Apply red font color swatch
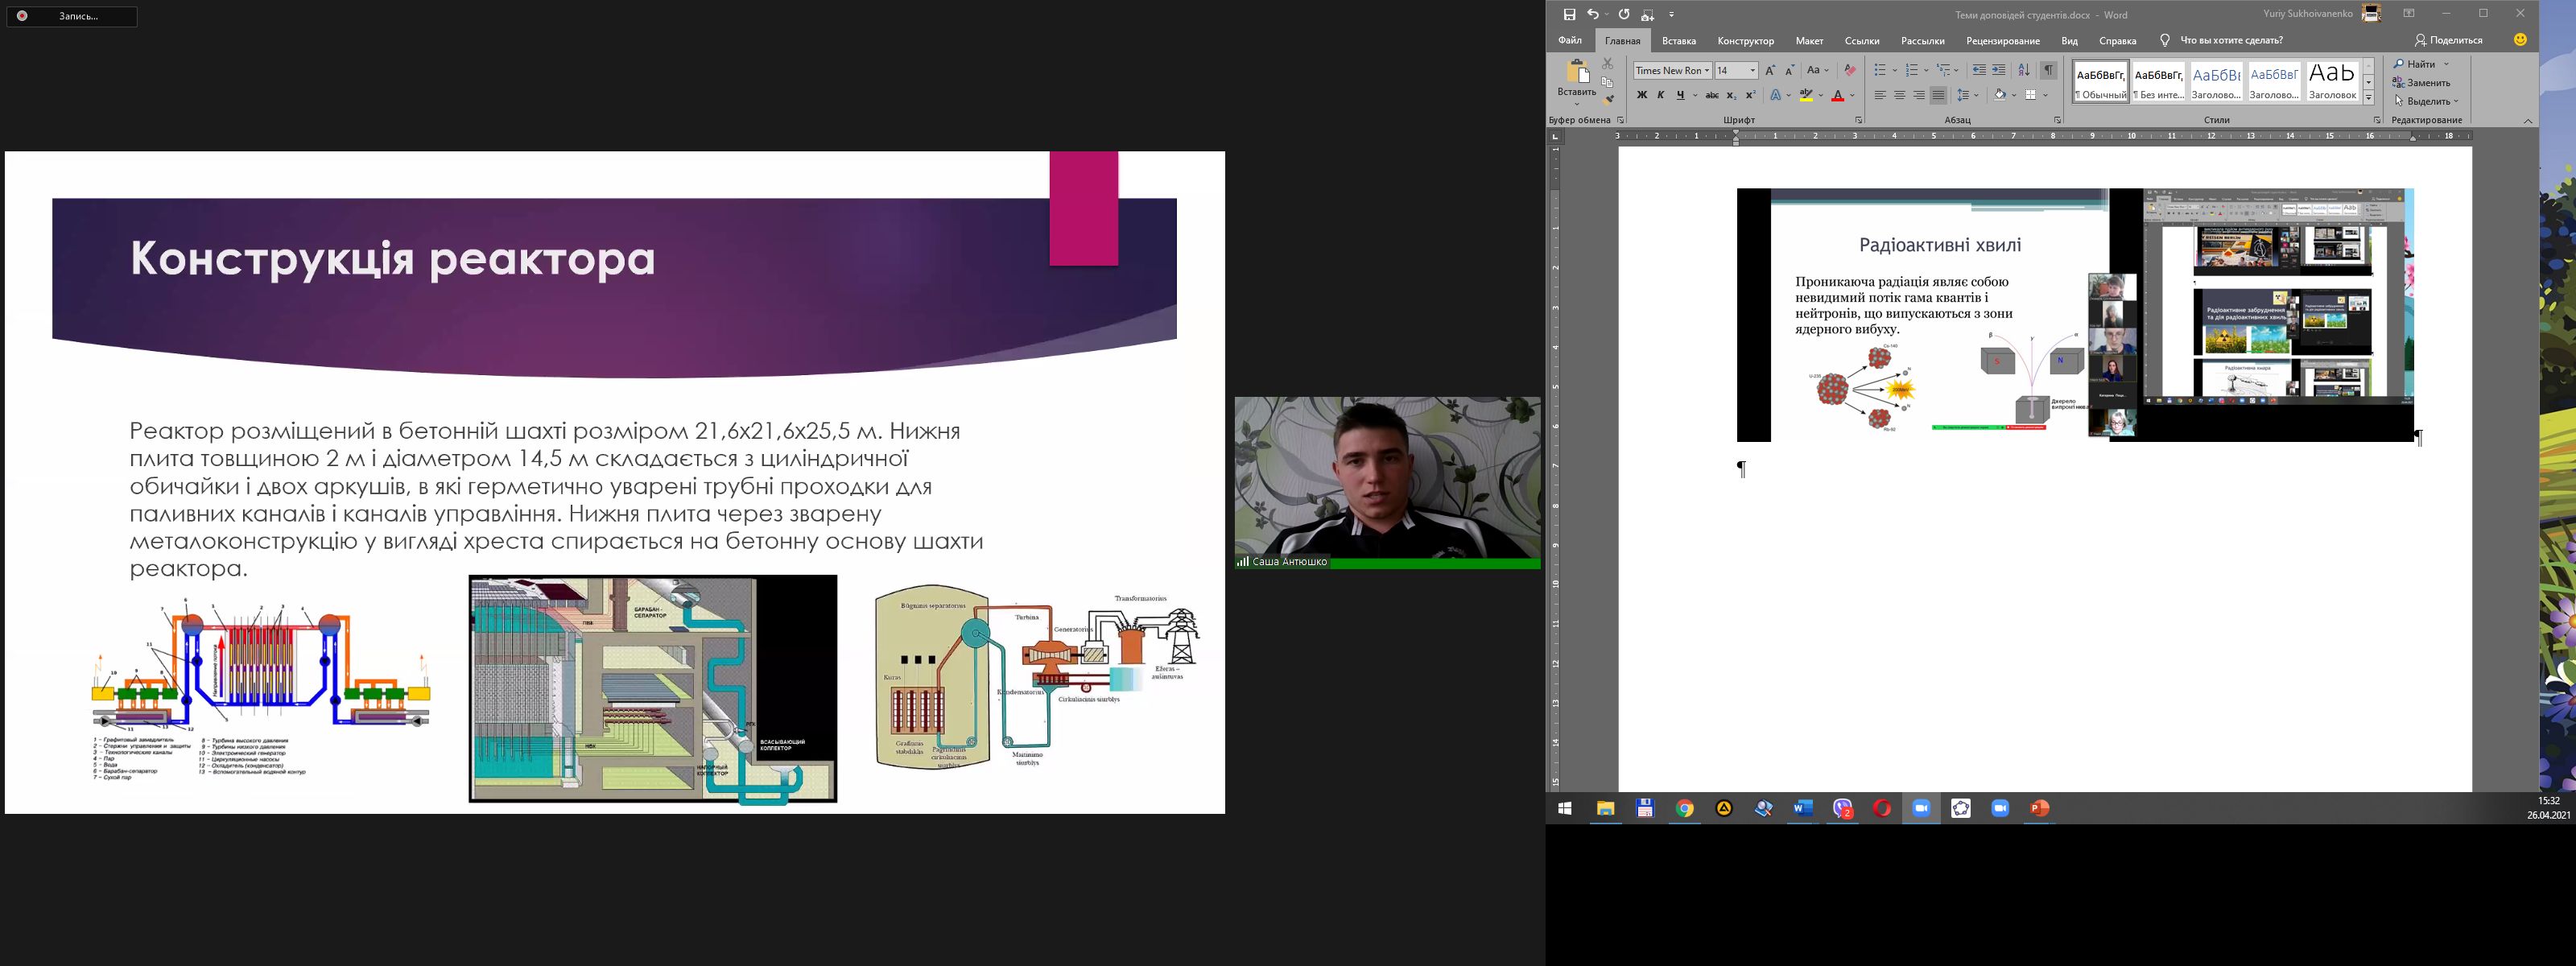 pos(1837,96)
